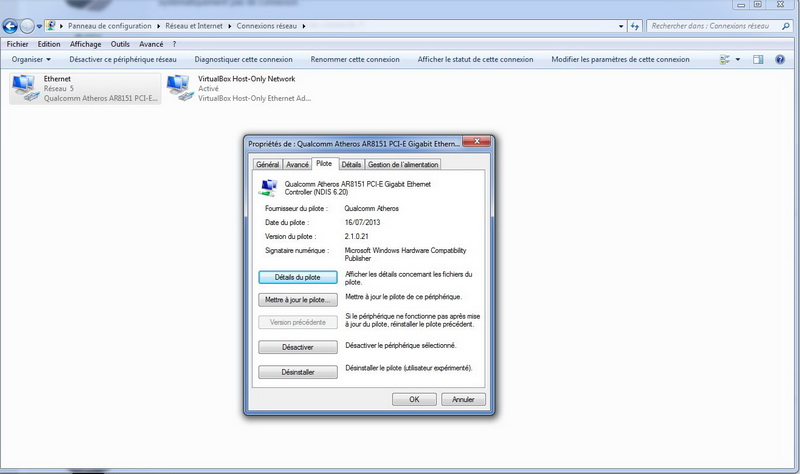Switch to the Avancé tab in properties

pos(297,165)
